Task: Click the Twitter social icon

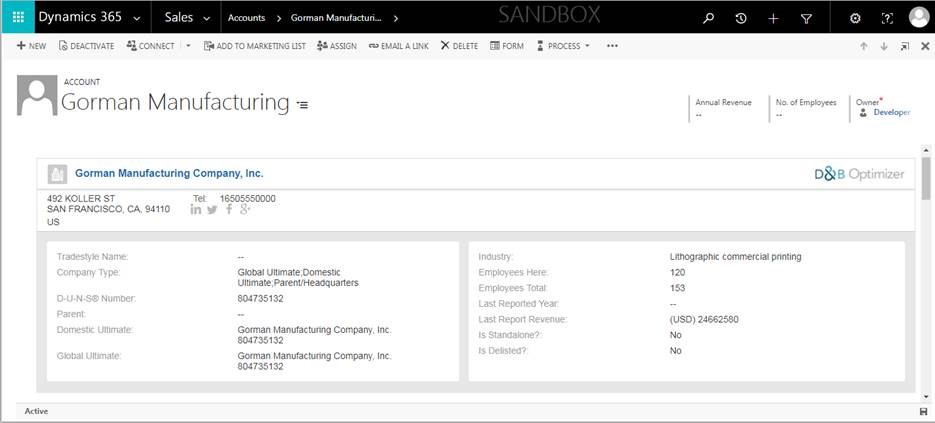Action: (212, 209)
